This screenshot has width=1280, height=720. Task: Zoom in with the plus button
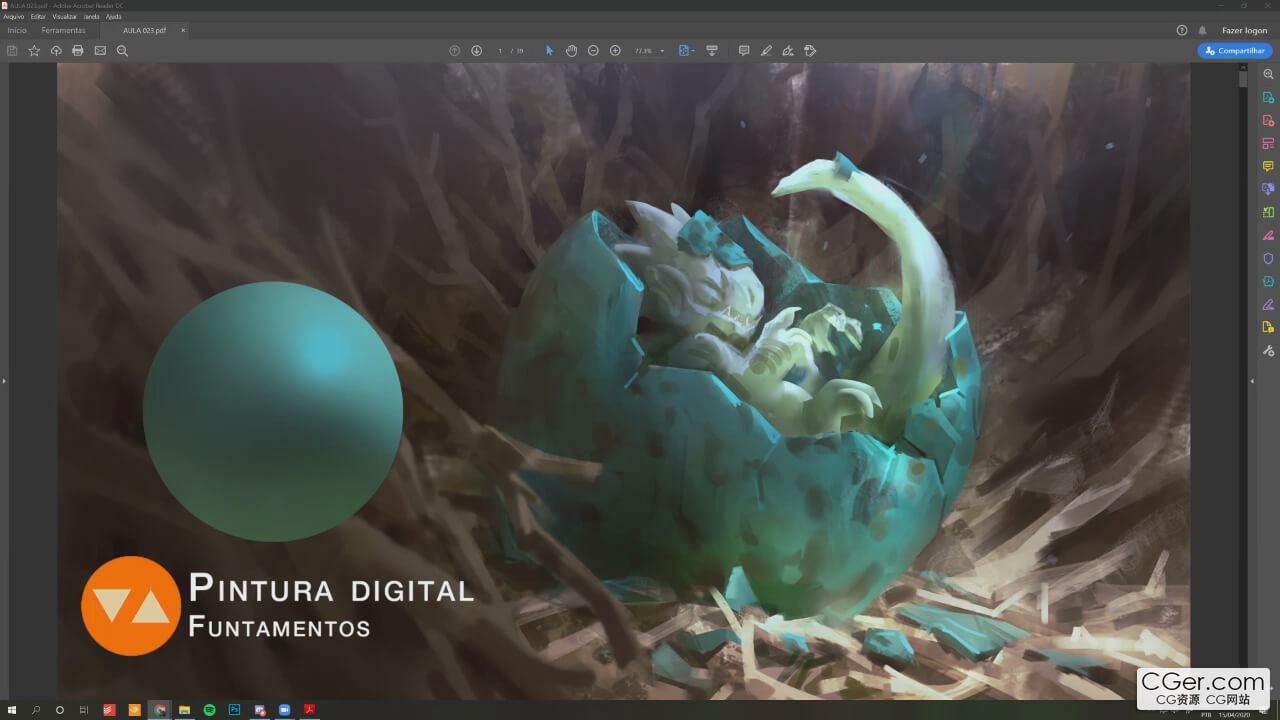615,51
